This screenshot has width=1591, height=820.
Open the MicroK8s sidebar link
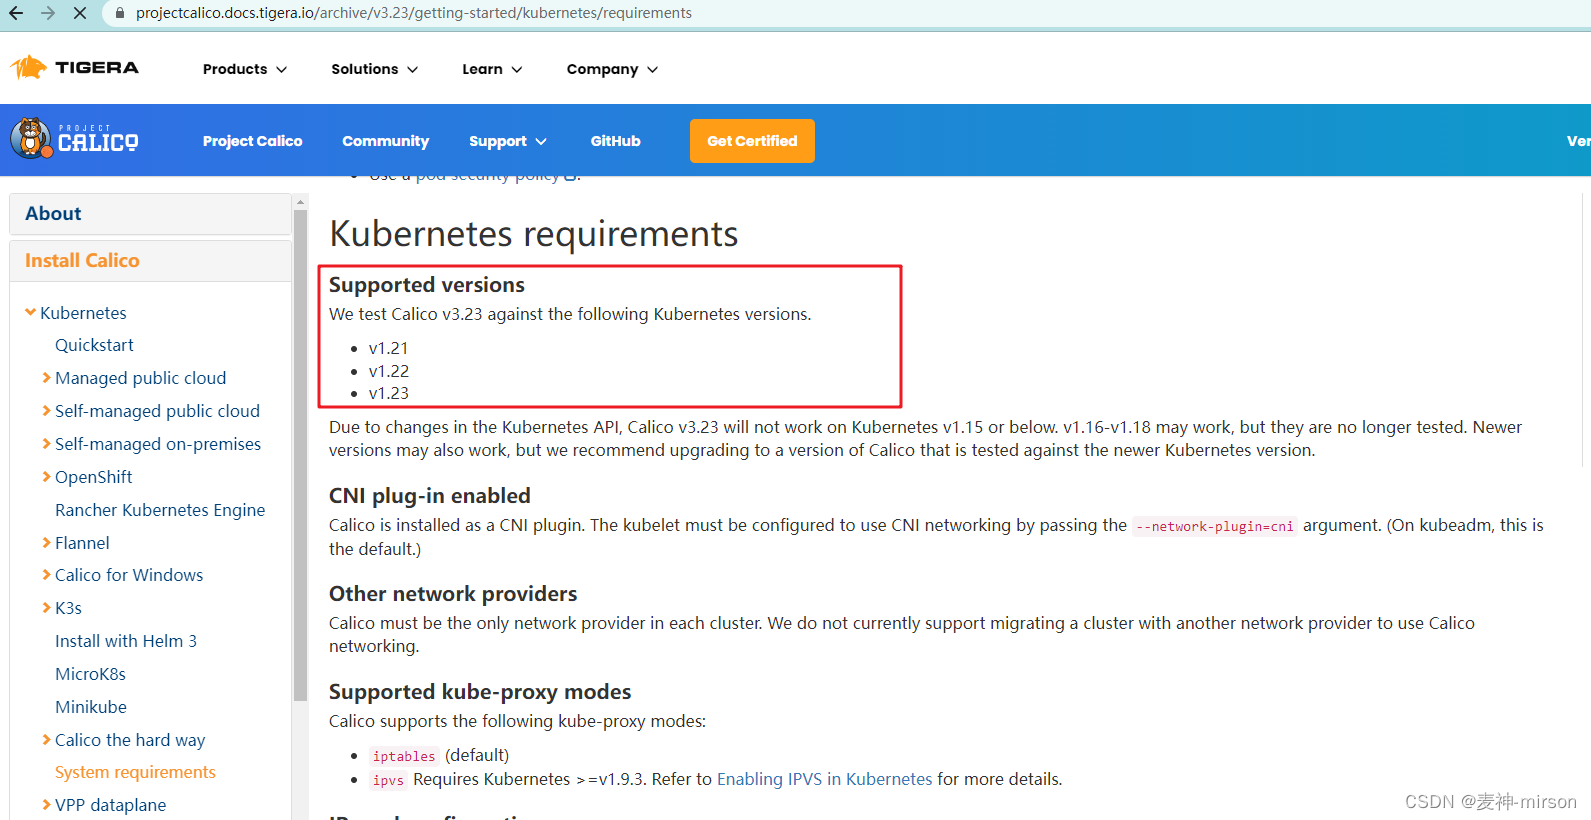90,674
